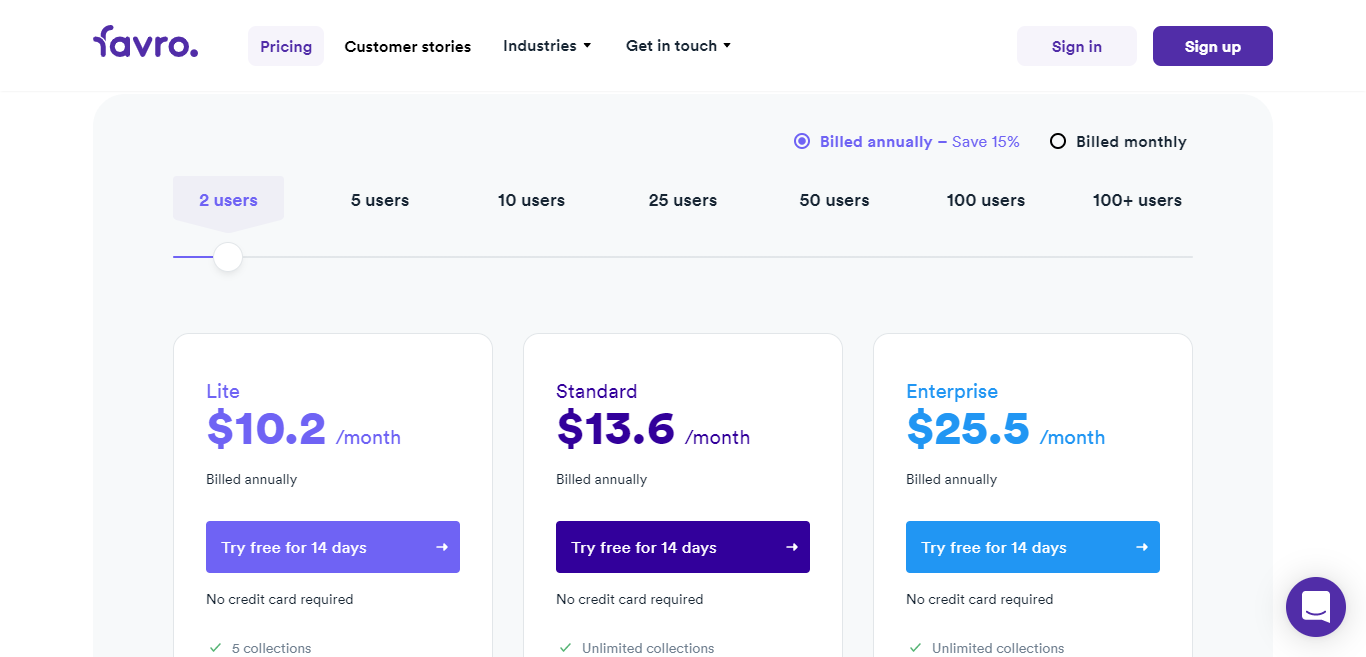The height and width of the screenshot is (657, 1366).
Task: Select the 50 users tier
Action: click(834, 200)
